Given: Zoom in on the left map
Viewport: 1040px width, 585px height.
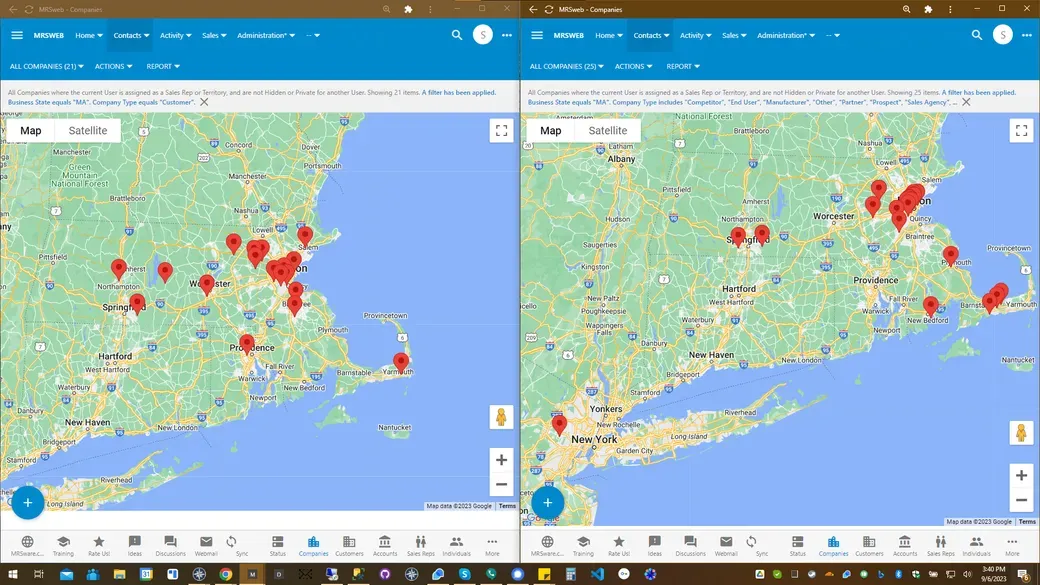Looking at the screenshot, I should tap(501, 460).
